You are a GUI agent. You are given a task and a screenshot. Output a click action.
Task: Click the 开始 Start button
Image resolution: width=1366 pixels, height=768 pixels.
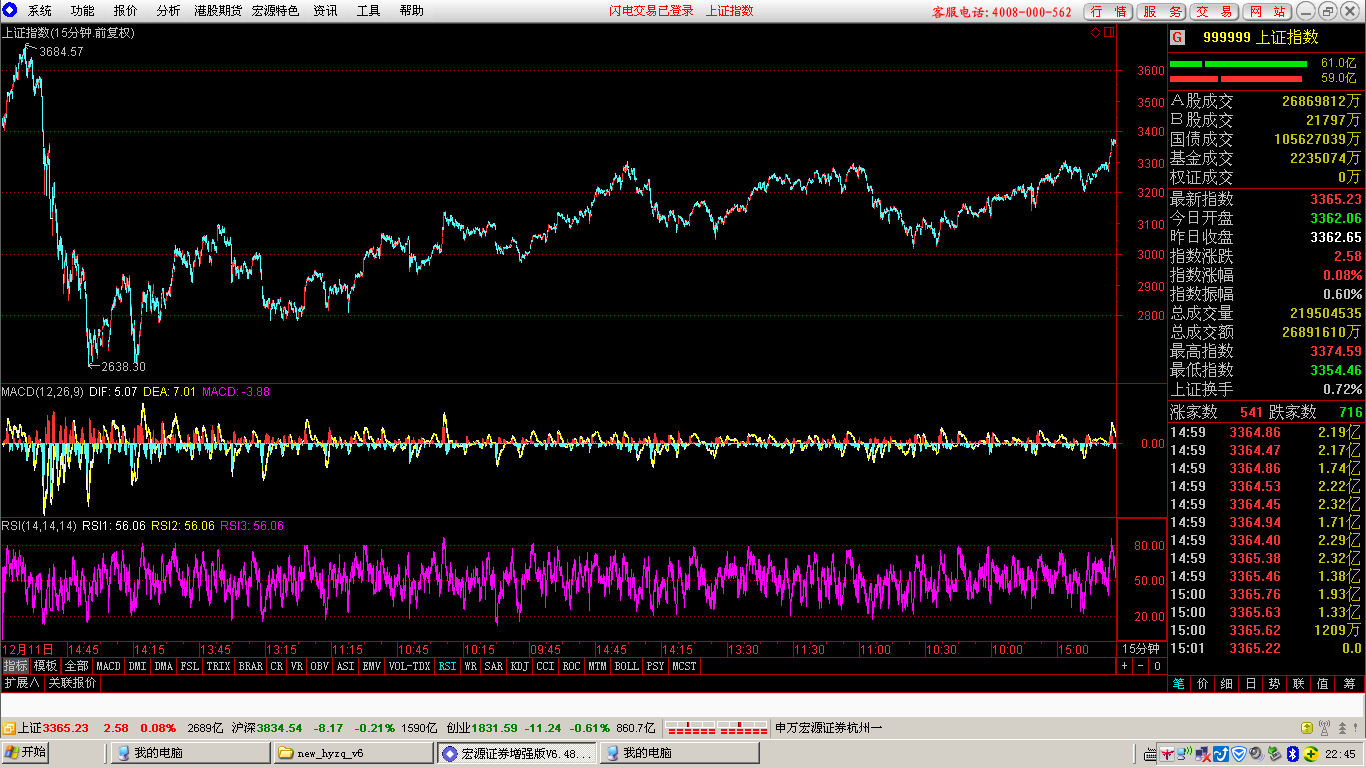pyautogui.click(x=26, y=753)
